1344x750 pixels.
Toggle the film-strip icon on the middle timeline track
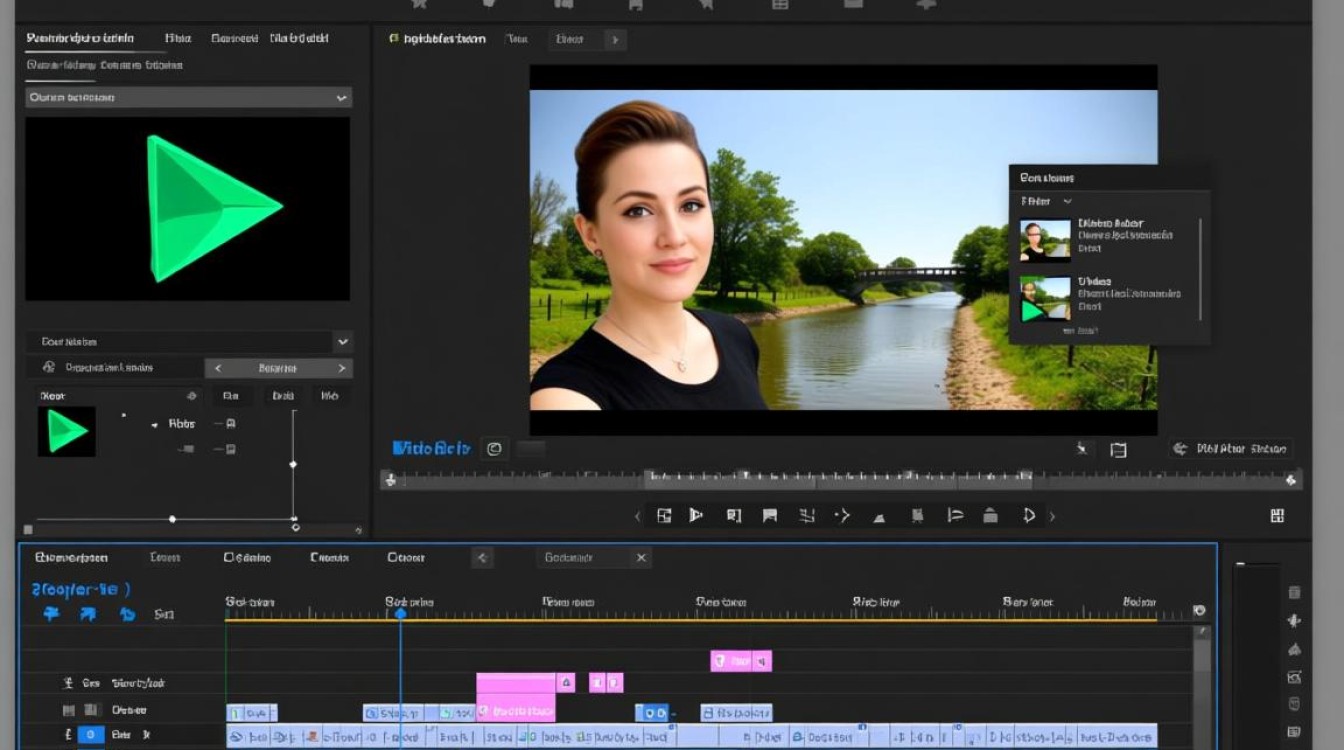click(x=68, y=710)
